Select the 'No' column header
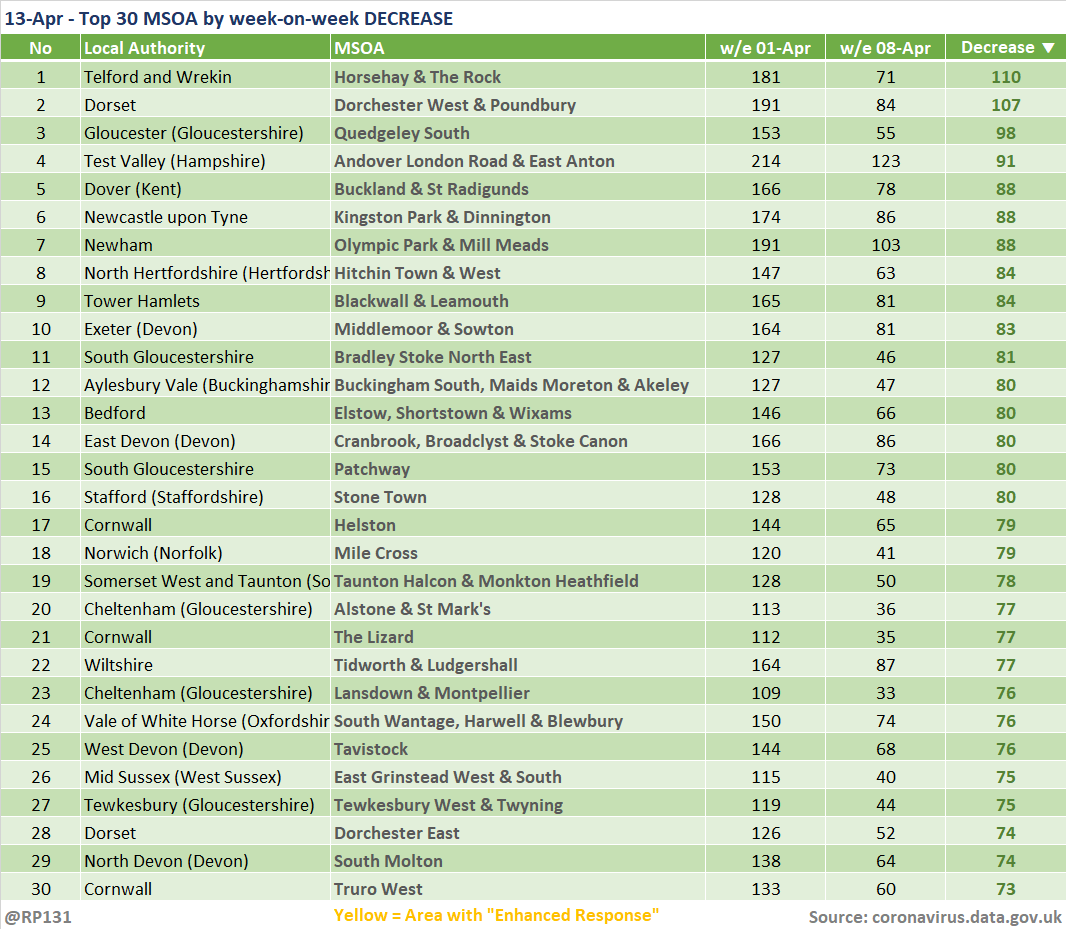 (x=40, y=48)
